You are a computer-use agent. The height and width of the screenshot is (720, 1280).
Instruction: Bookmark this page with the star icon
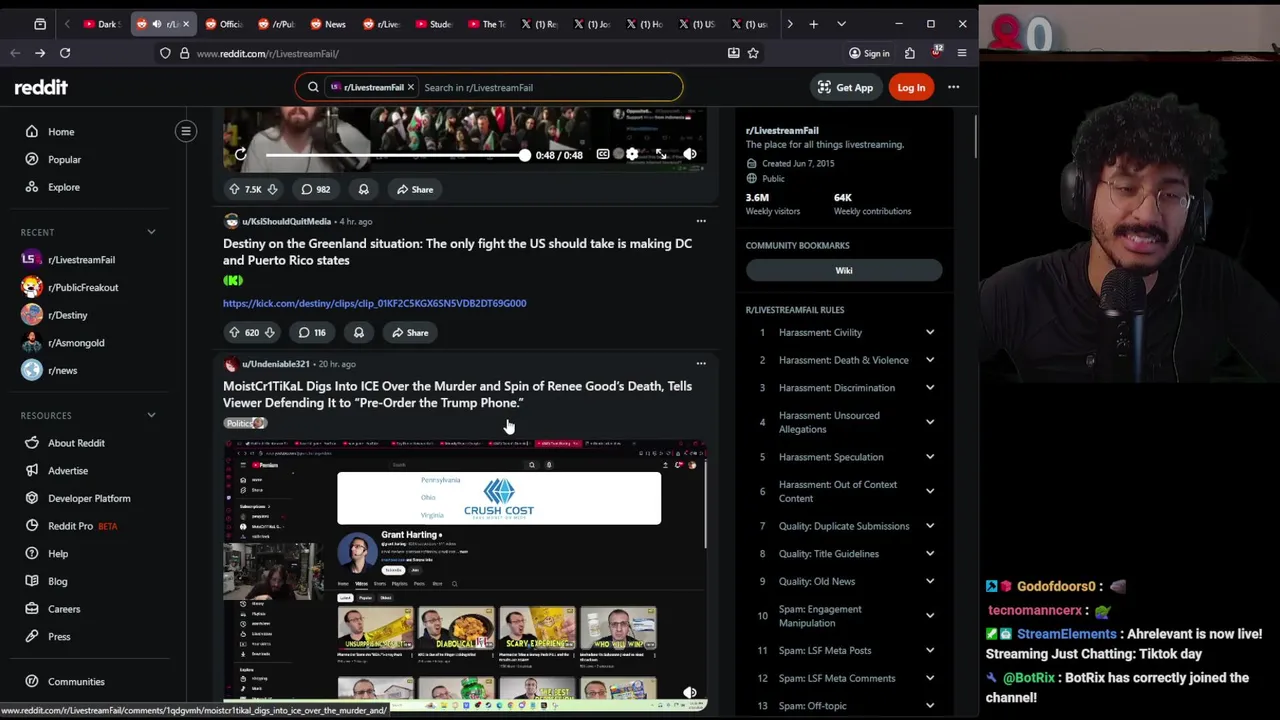coord(753,53)
